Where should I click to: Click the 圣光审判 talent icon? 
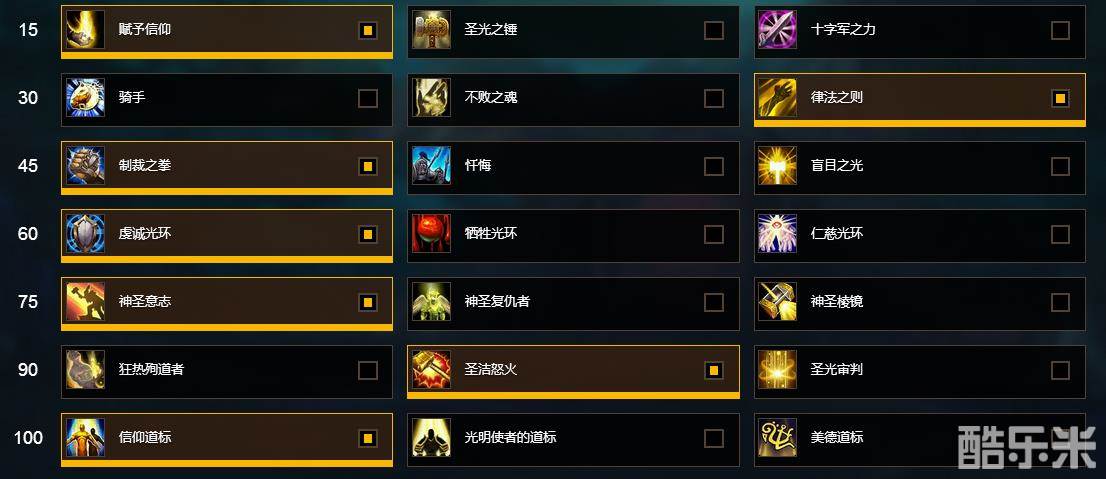(777, 370)
